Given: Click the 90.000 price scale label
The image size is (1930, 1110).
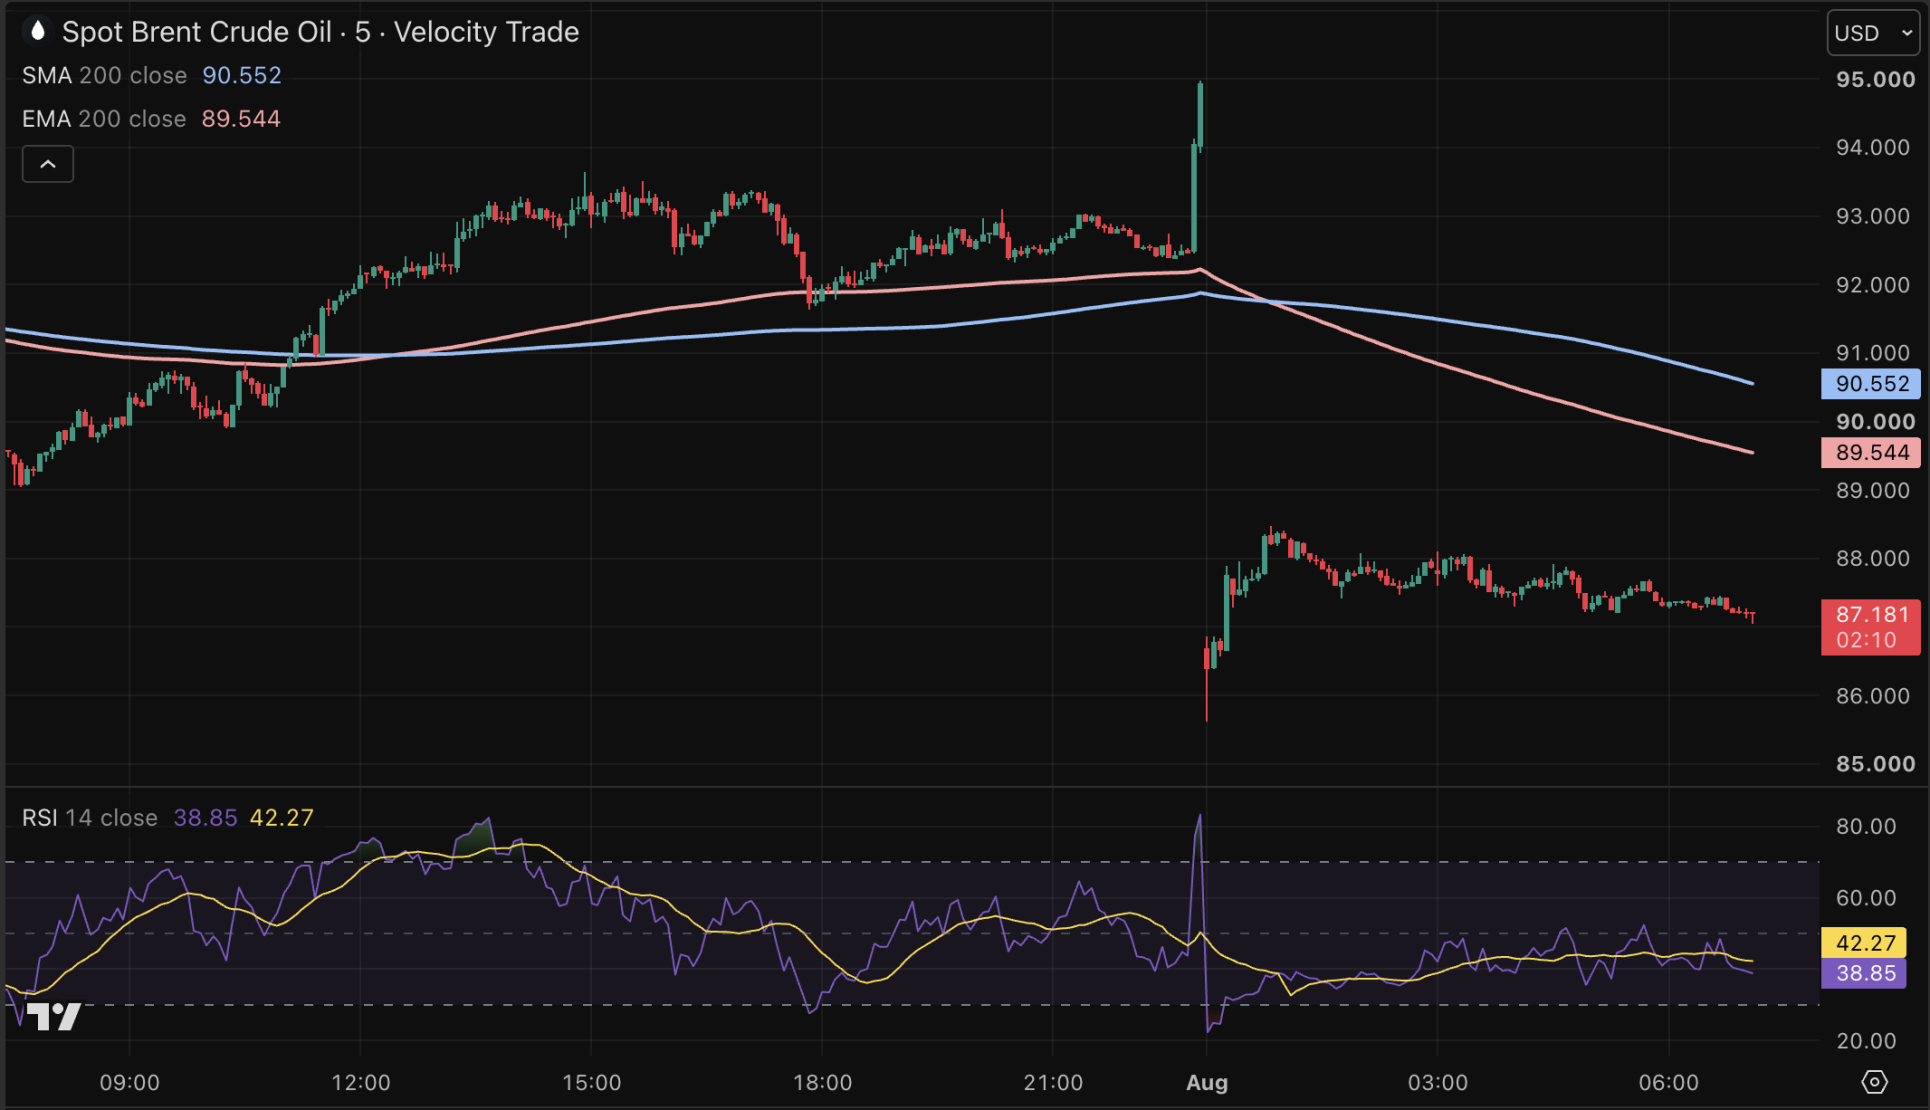Looking at the screenshot, I should pos(1875,422).
